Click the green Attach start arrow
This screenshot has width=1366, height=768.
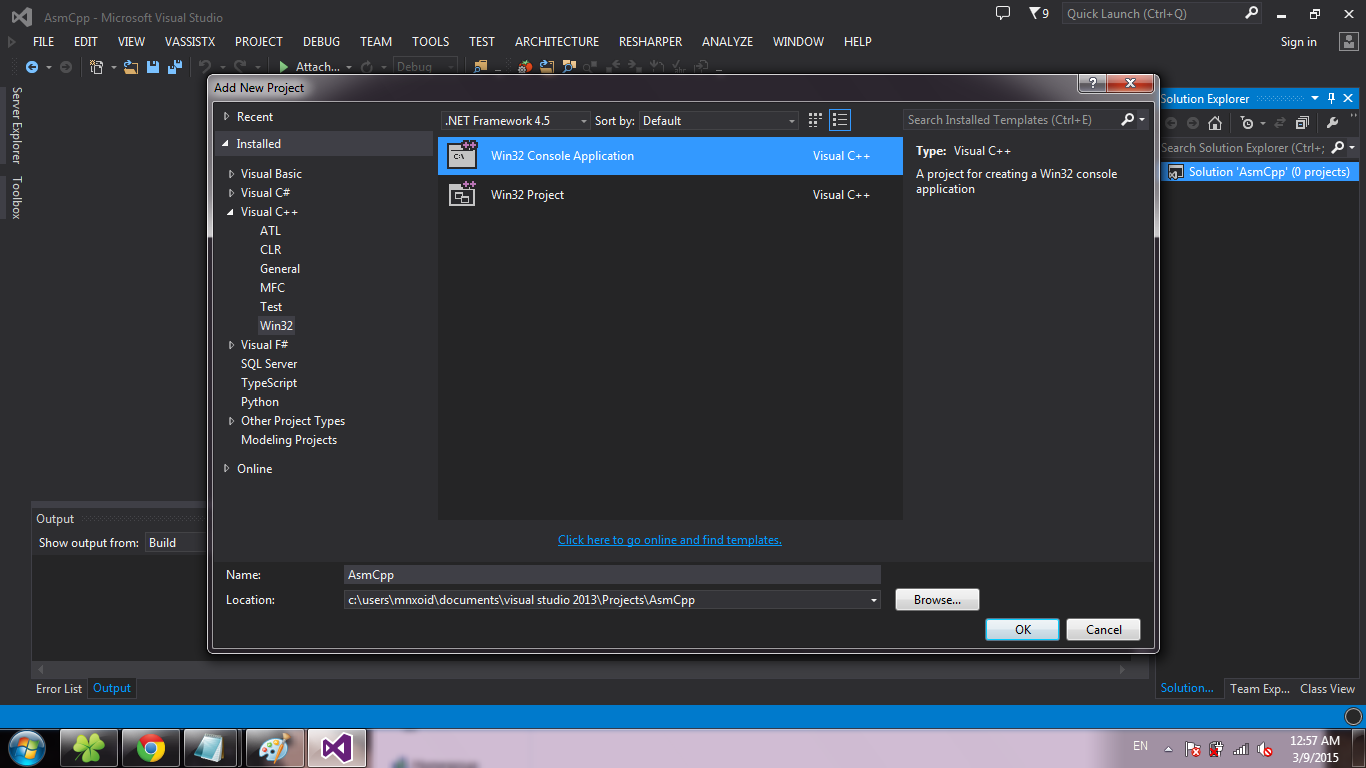[284, 67]
